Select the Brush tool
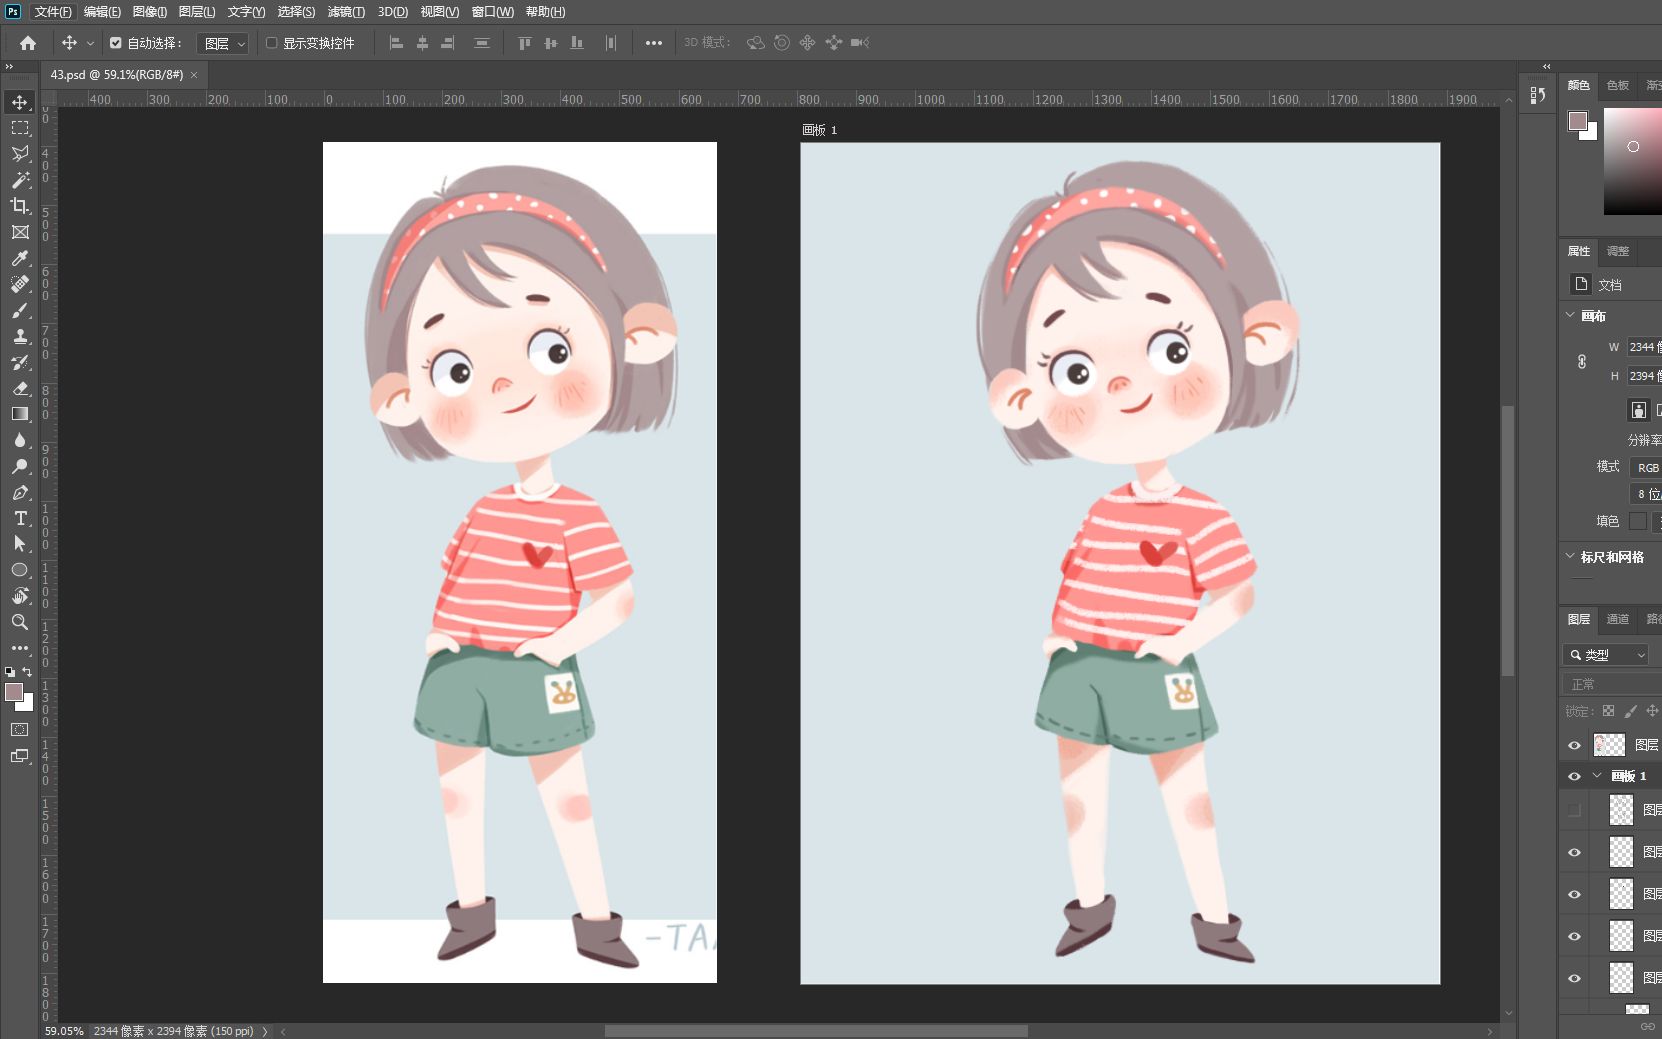 click(20, 310)
